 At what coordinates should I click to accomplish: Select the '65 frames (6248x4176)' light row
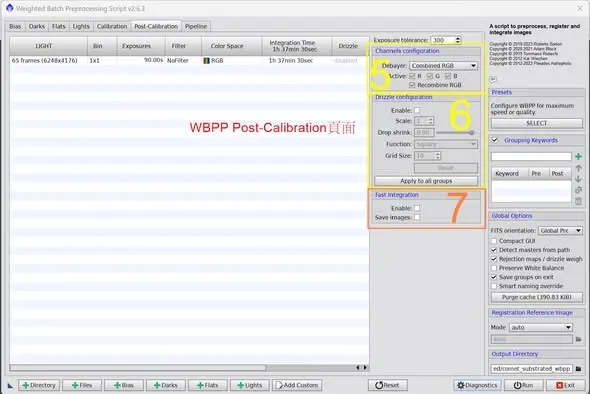pos(189,61)
